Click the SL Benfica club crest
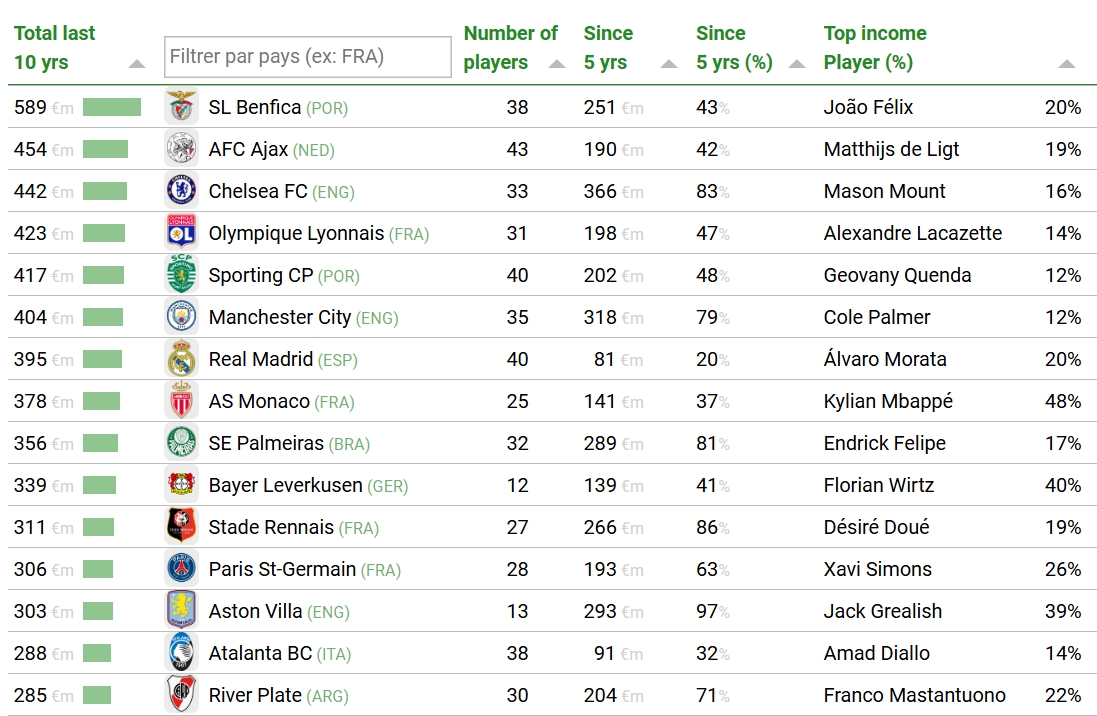1097x716 pixels. tap(182, 107)
